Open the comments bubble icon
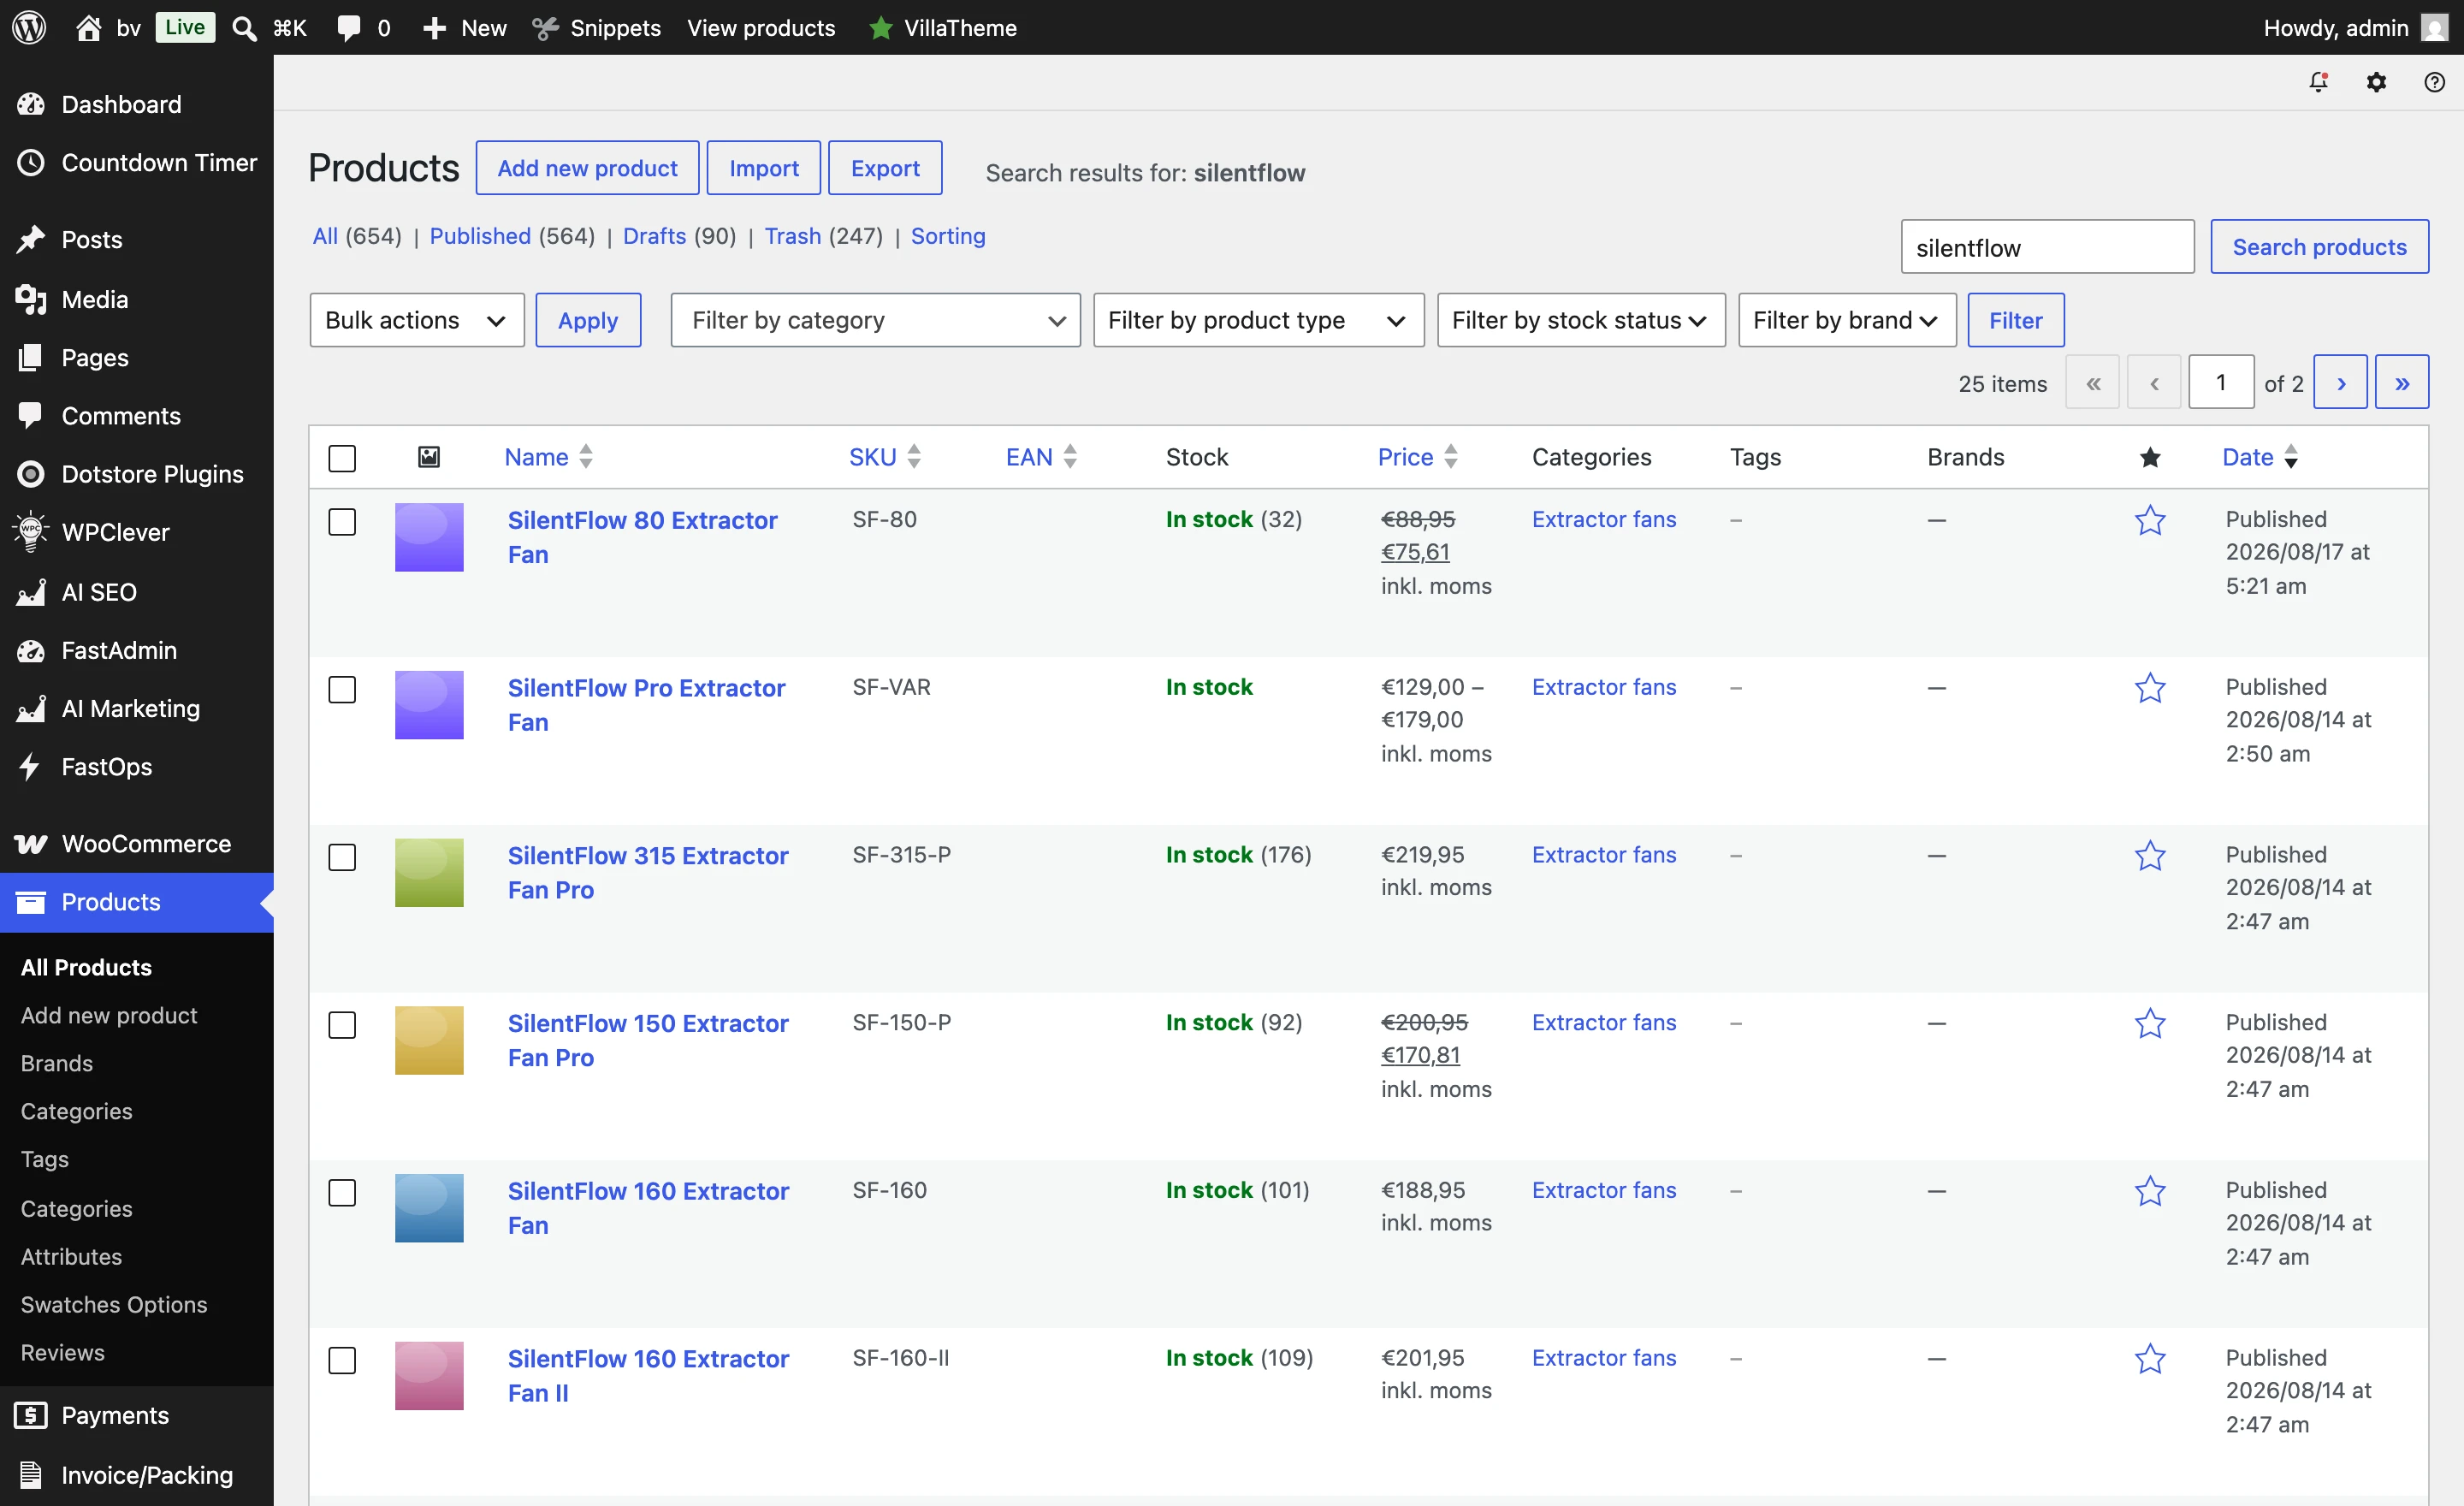Viewport: 2464px width, 1506px height. (x=348, y=28)
